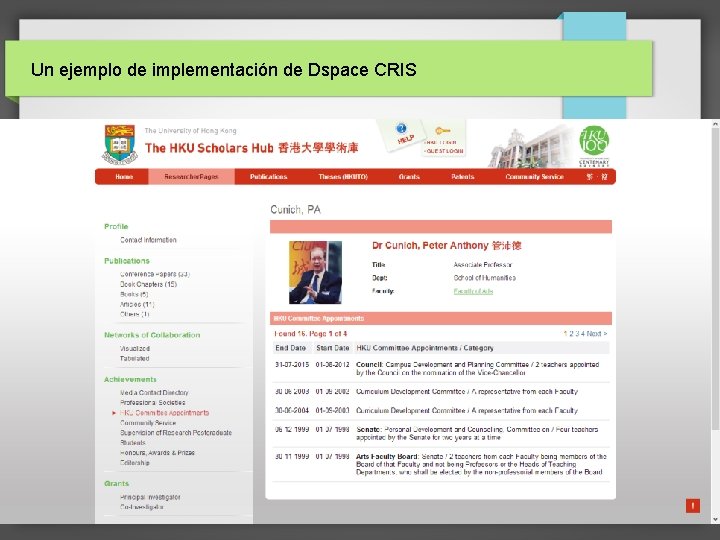The image size is (720, 540).
Task: Click the Profile sidebar heading
Action: (x=116, y=226)
